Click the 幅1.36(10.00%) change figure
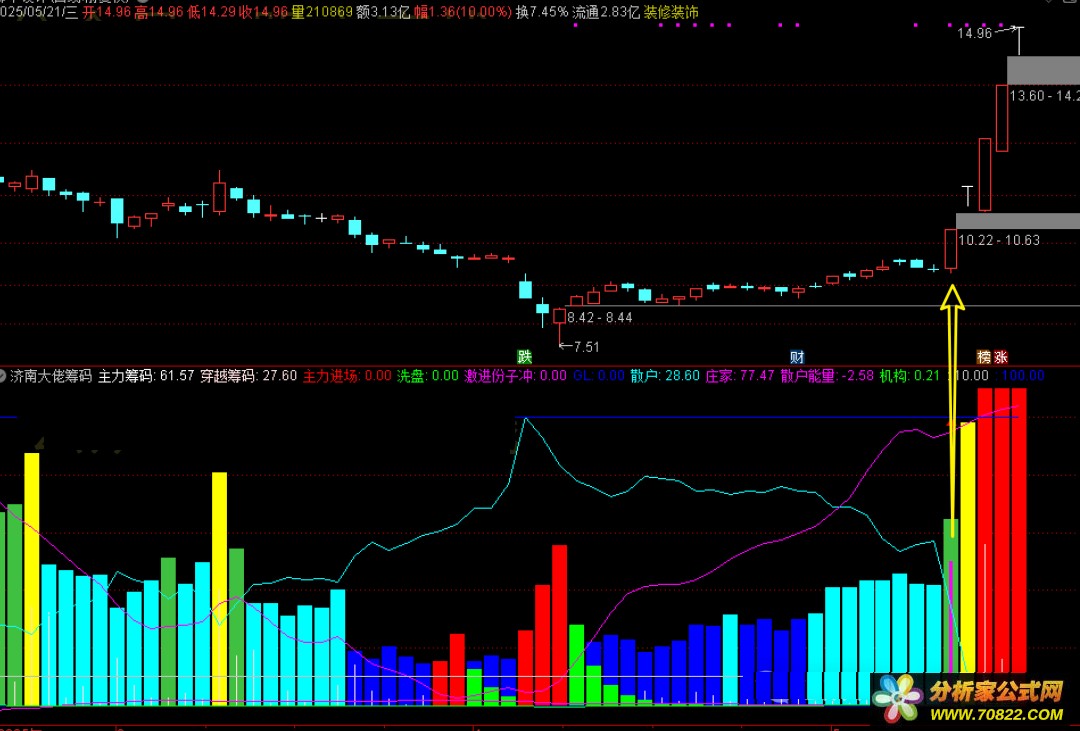 pos(463,12)
